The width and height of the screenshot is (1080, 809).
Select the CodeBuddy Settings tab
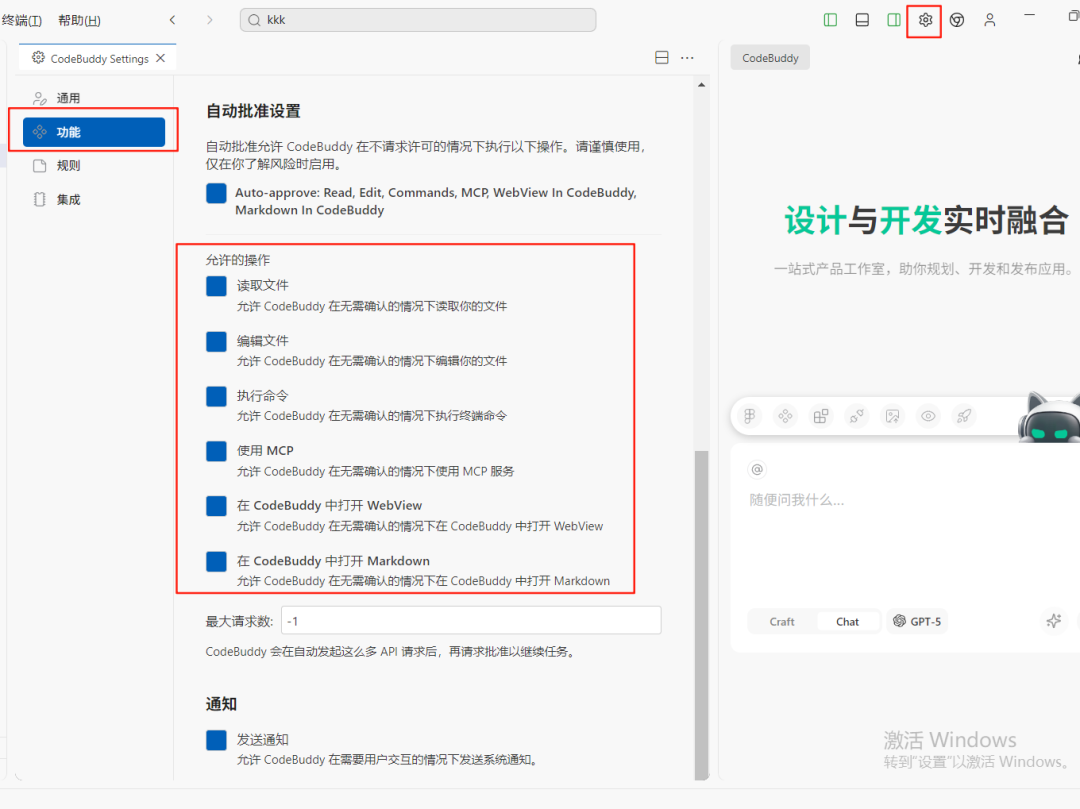tap(98, 59)
